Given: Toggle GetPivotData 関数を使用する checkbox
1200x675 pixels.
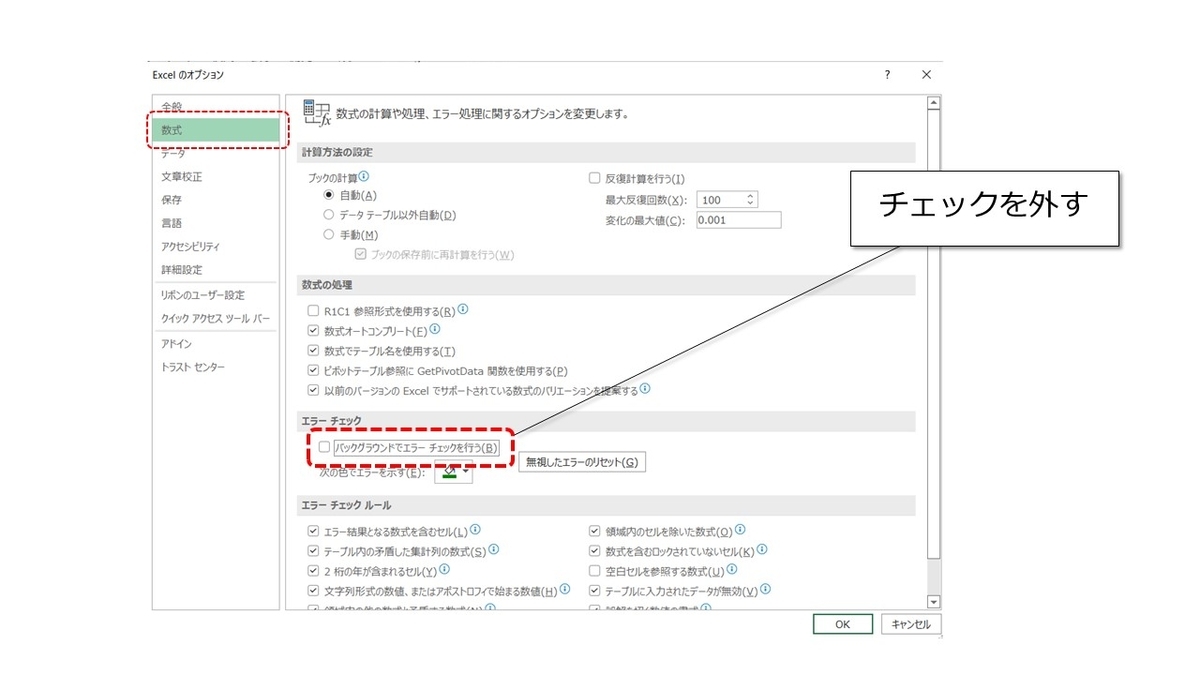Looking at the screenshot, I should pyautogui.click(x=314, y=370).
